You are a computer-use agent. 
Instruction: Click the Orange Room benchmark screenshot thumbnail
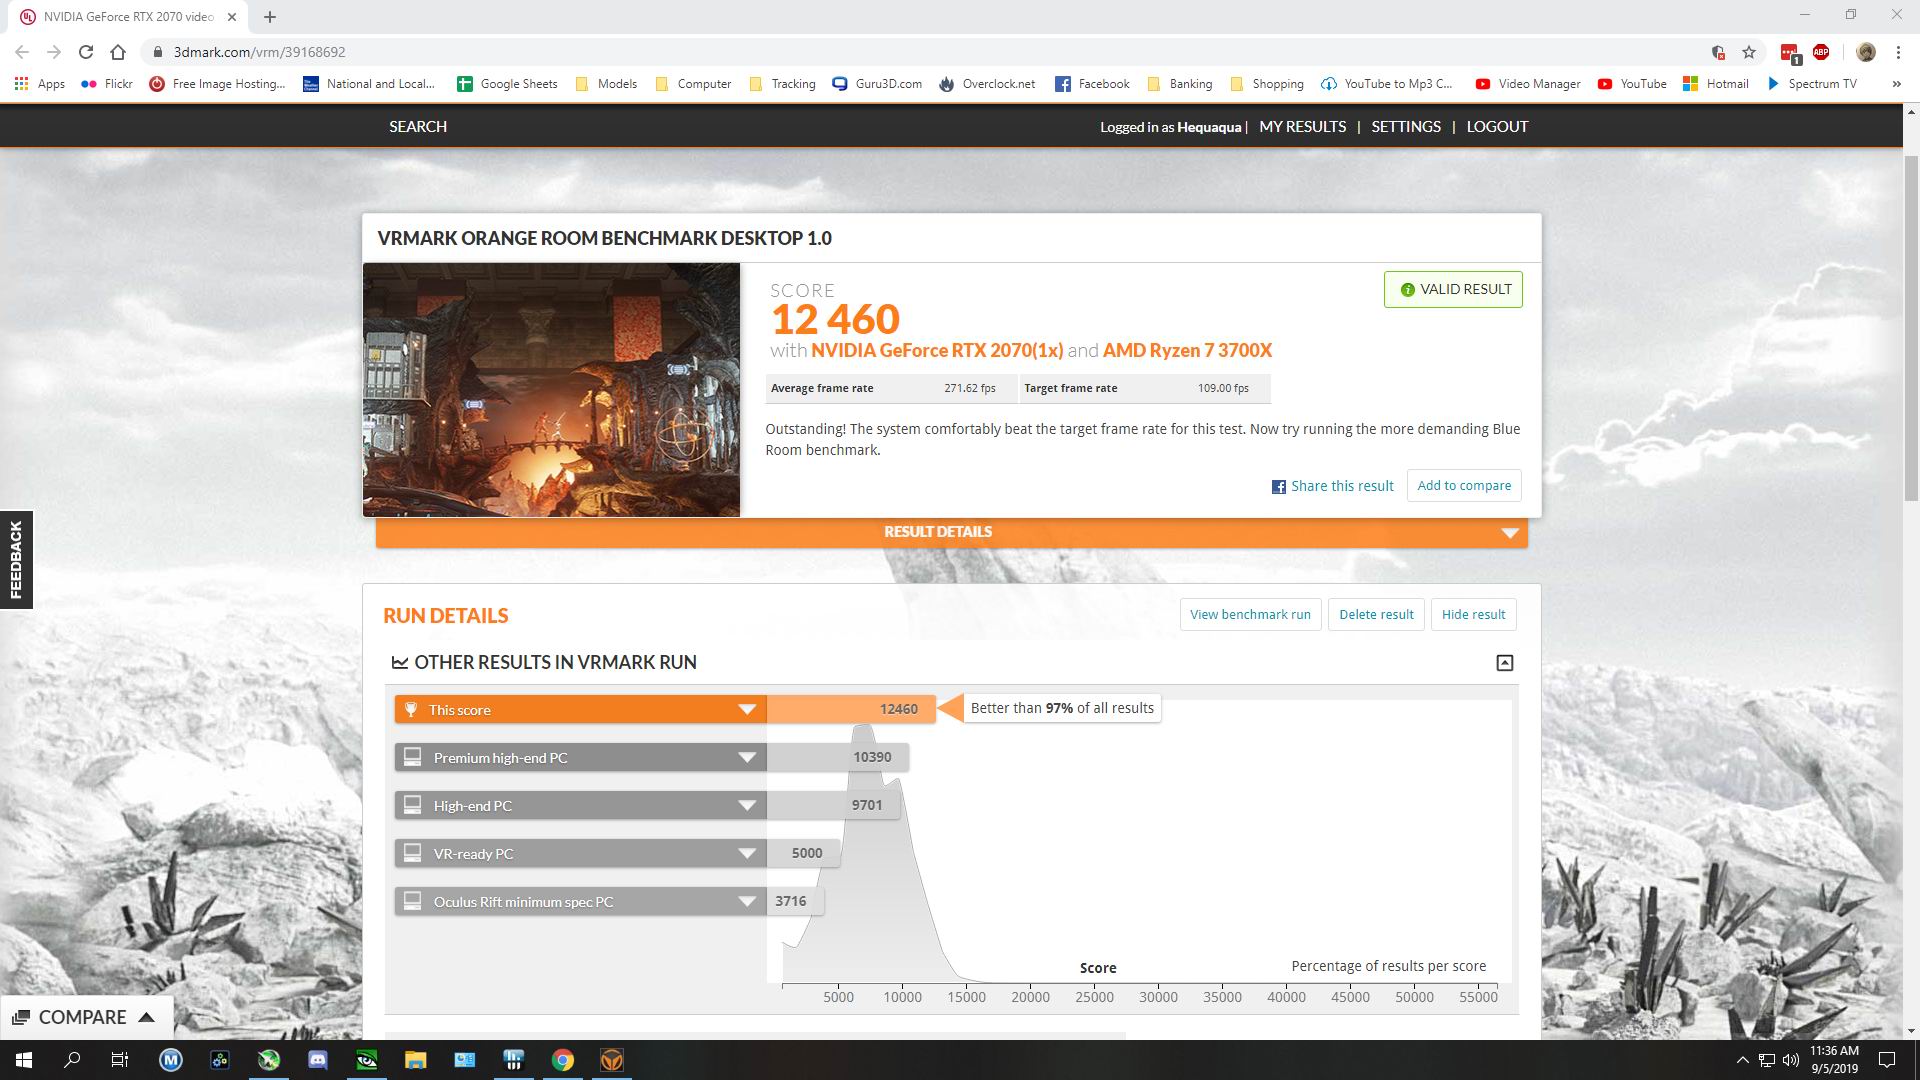(x=551, y=389)
